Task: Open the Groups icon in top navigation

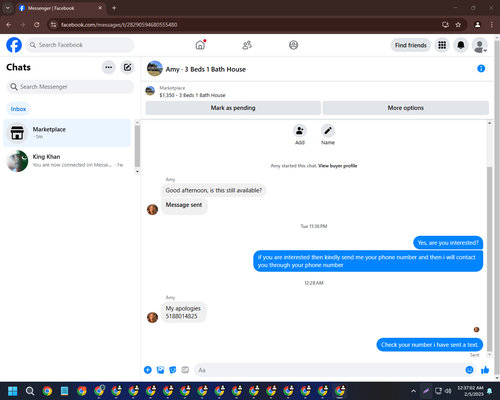Action: tap(293, 45)
